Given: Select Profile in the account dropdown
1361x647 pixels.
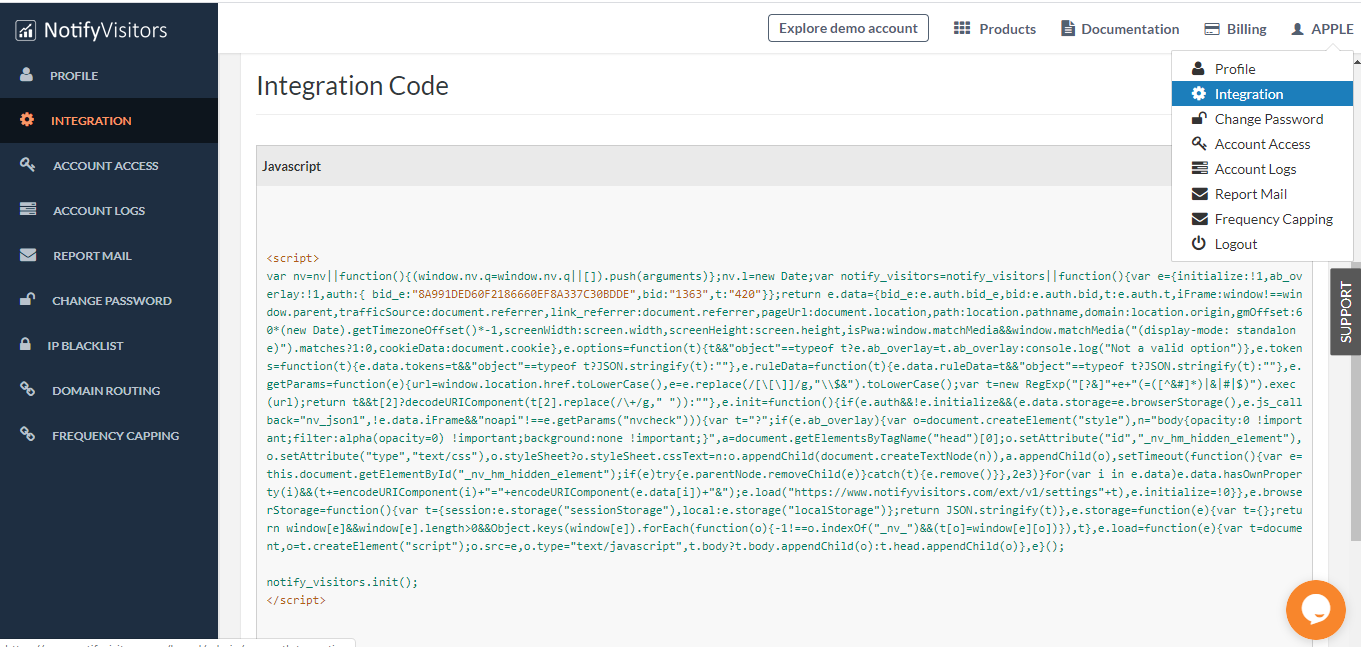Looking at the screenshot, I should 1262,68.
